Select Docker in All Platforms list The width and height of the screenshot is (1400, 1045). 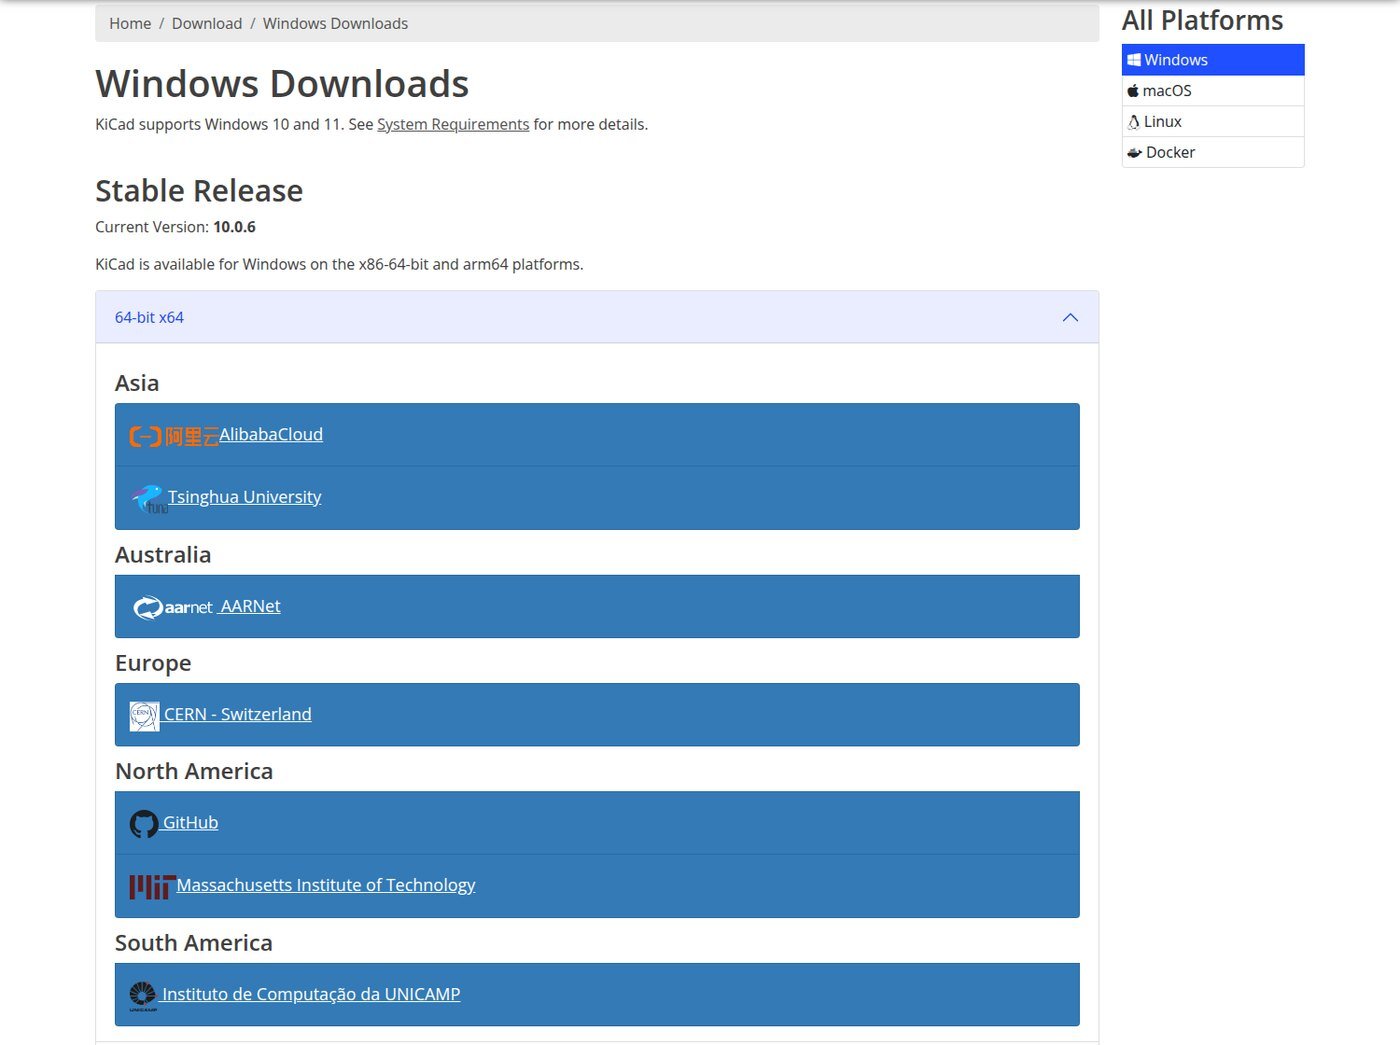coord(1213,153)
